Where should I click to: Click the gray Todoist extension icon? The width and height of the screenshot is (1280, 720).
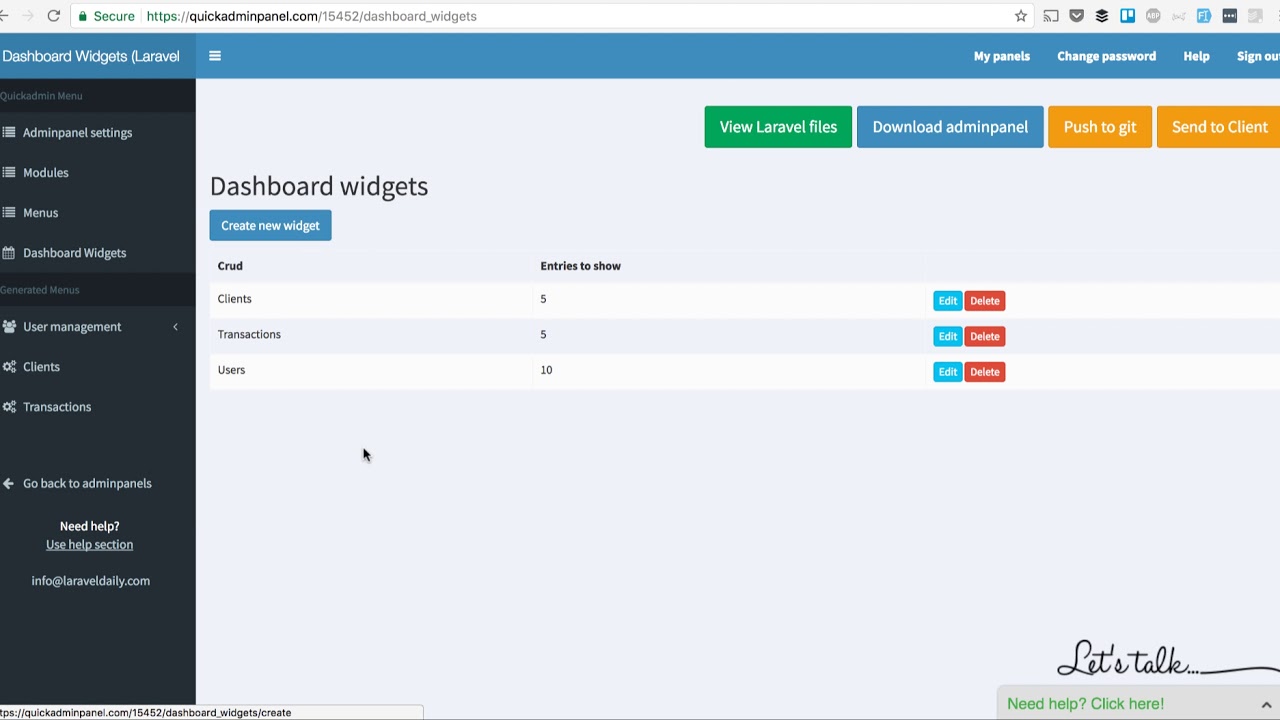coord(1255,16)
